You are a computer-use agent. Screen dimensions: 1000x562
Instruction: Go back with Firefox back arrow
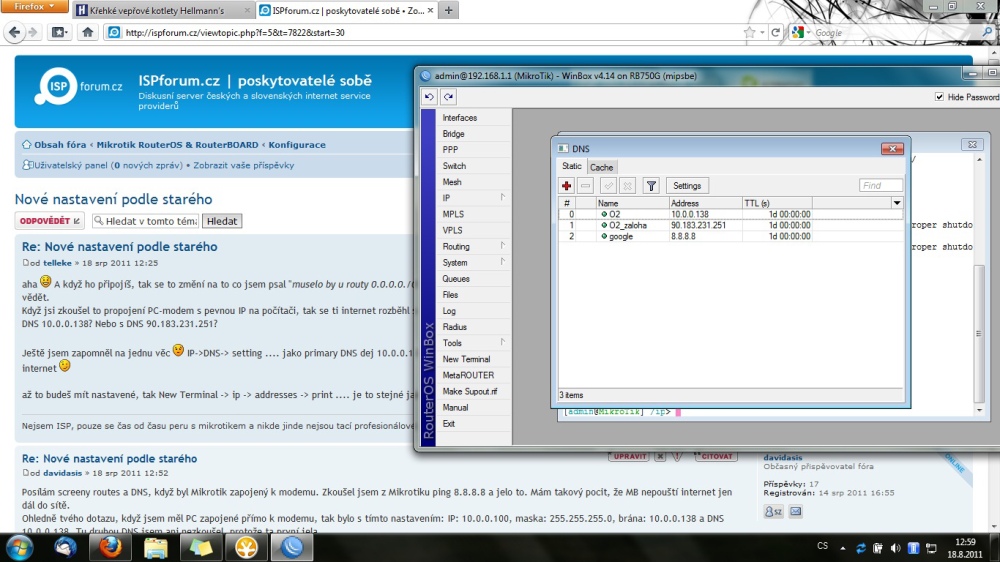tap(14, 32)
